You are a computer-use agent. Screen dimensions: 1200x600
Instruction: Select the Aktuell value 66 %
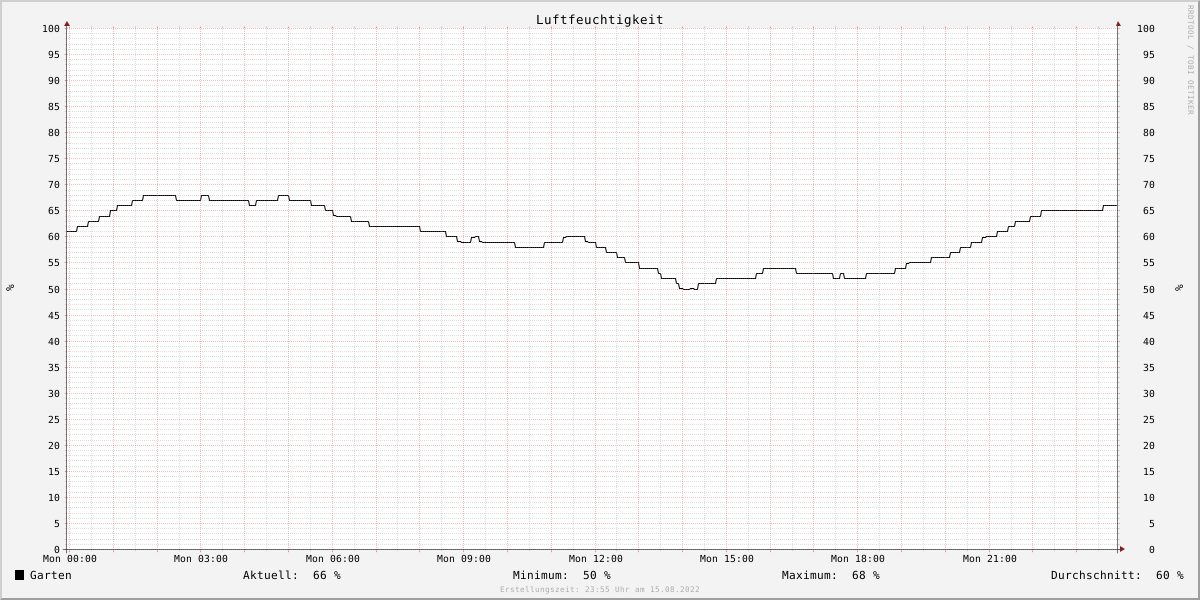point(327,575)
